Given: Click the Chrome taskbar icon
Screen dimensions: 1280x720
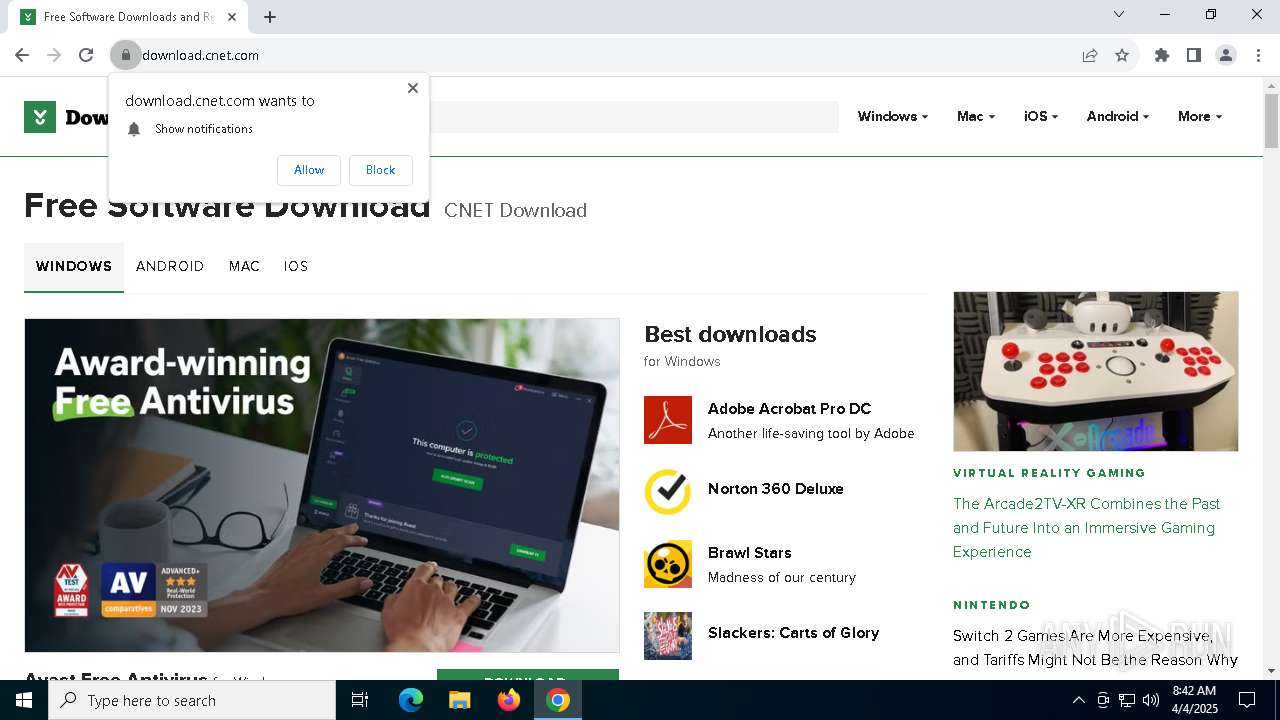Looking at the screenshot, I should coord(558,700).
